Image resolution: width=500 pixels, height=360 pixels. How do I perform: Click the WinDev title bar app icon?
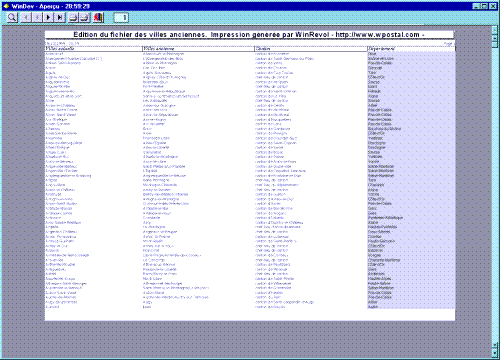[x=6, y=6]
